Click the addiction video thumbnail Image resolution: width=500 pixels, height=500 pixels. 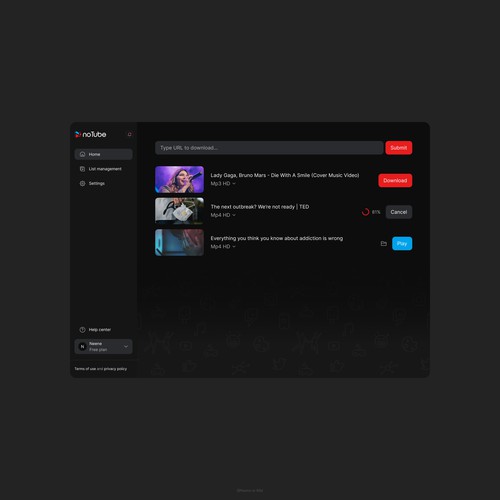179,242
